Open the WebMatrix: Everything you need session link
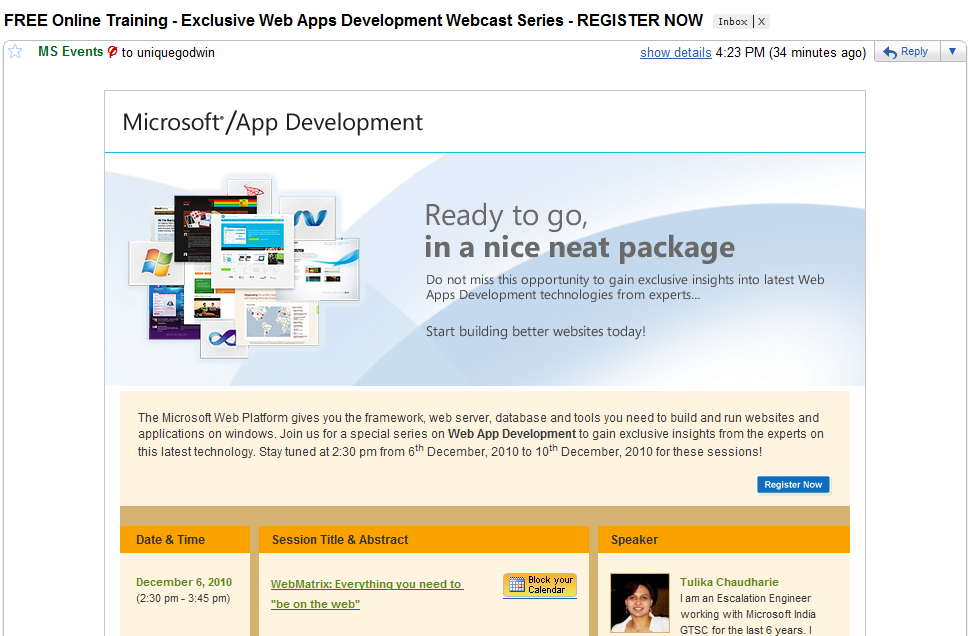Image resolution: width=974 pixels, height=636 pixels. (x=366, y=594)
